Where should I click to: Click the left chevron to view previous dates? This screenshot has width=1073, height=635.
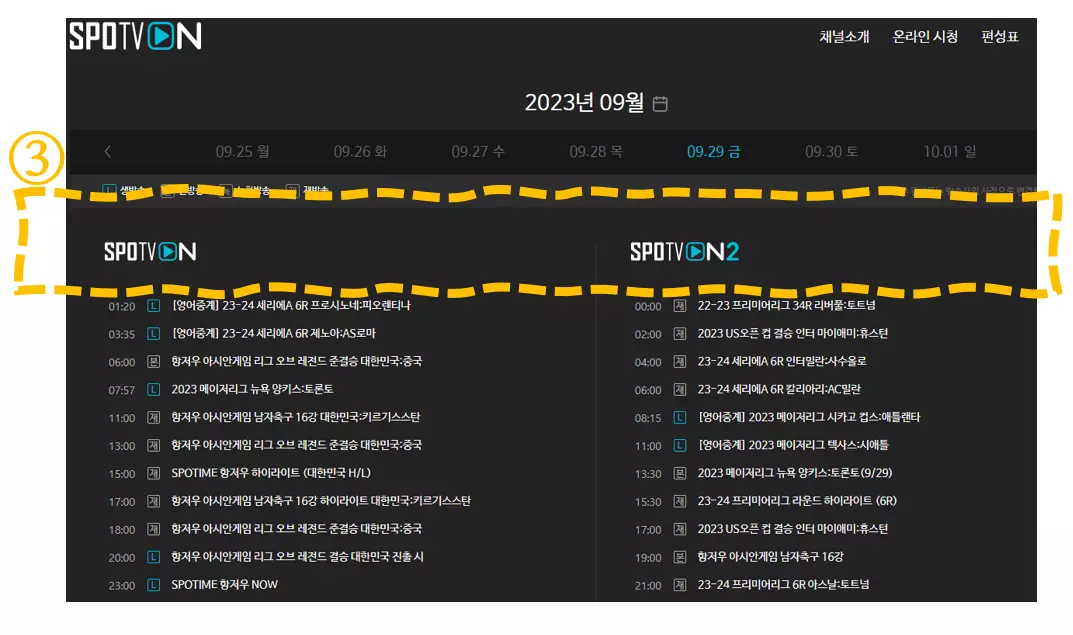coord(109,151)
